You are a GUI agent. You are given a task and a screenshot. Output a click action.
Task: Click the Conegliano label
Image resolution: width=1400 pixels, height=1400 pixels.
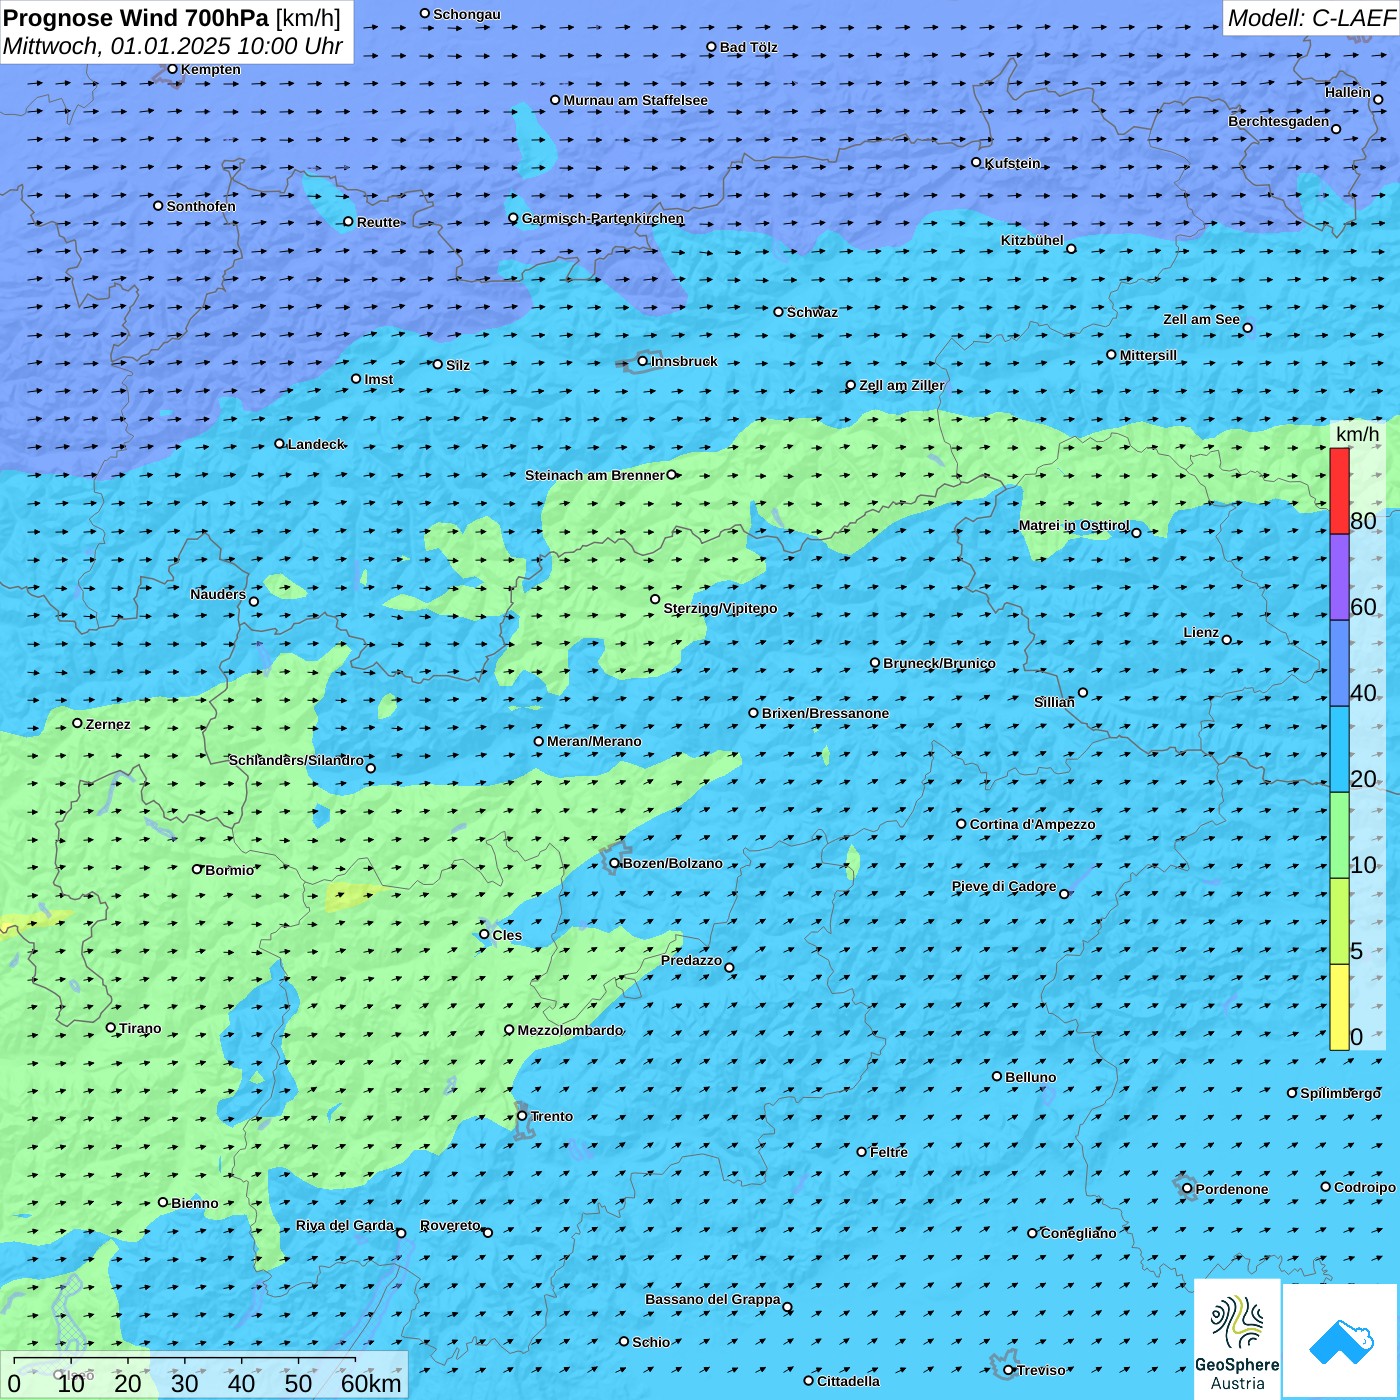[x=1078, y=1233]
